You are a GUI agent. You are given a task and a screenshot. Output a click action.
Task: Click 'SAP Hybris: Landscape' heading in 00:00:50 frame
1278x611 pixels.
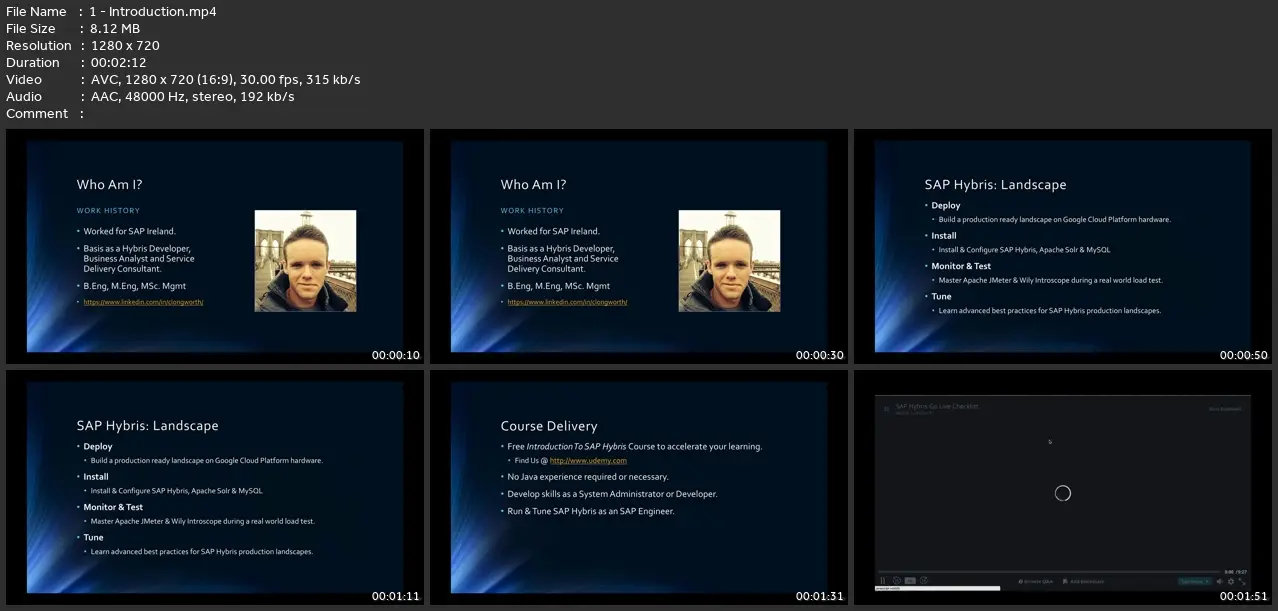(995, 185)
